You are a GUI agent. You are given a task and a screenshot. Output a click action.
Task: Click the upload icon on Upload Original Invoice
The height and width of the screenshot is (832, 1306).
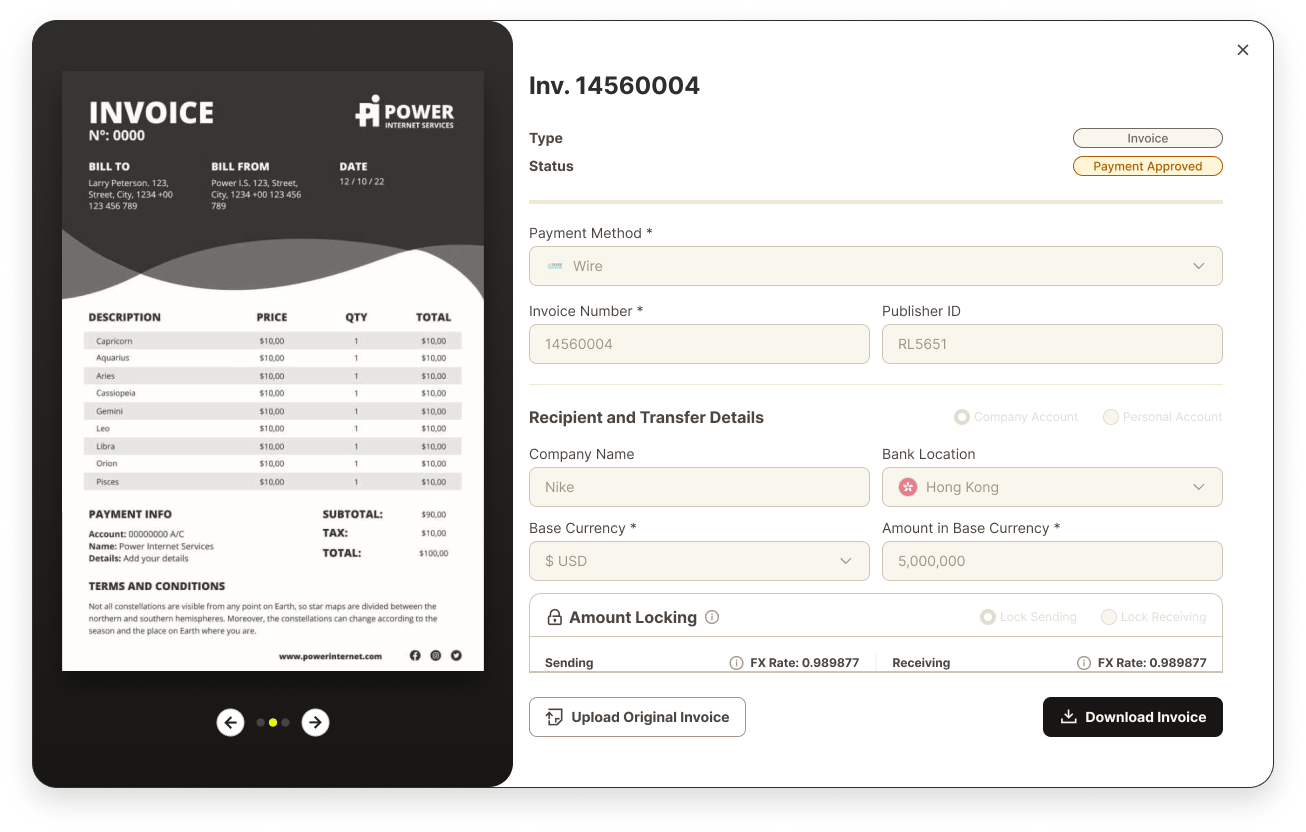tap(554, 716)
